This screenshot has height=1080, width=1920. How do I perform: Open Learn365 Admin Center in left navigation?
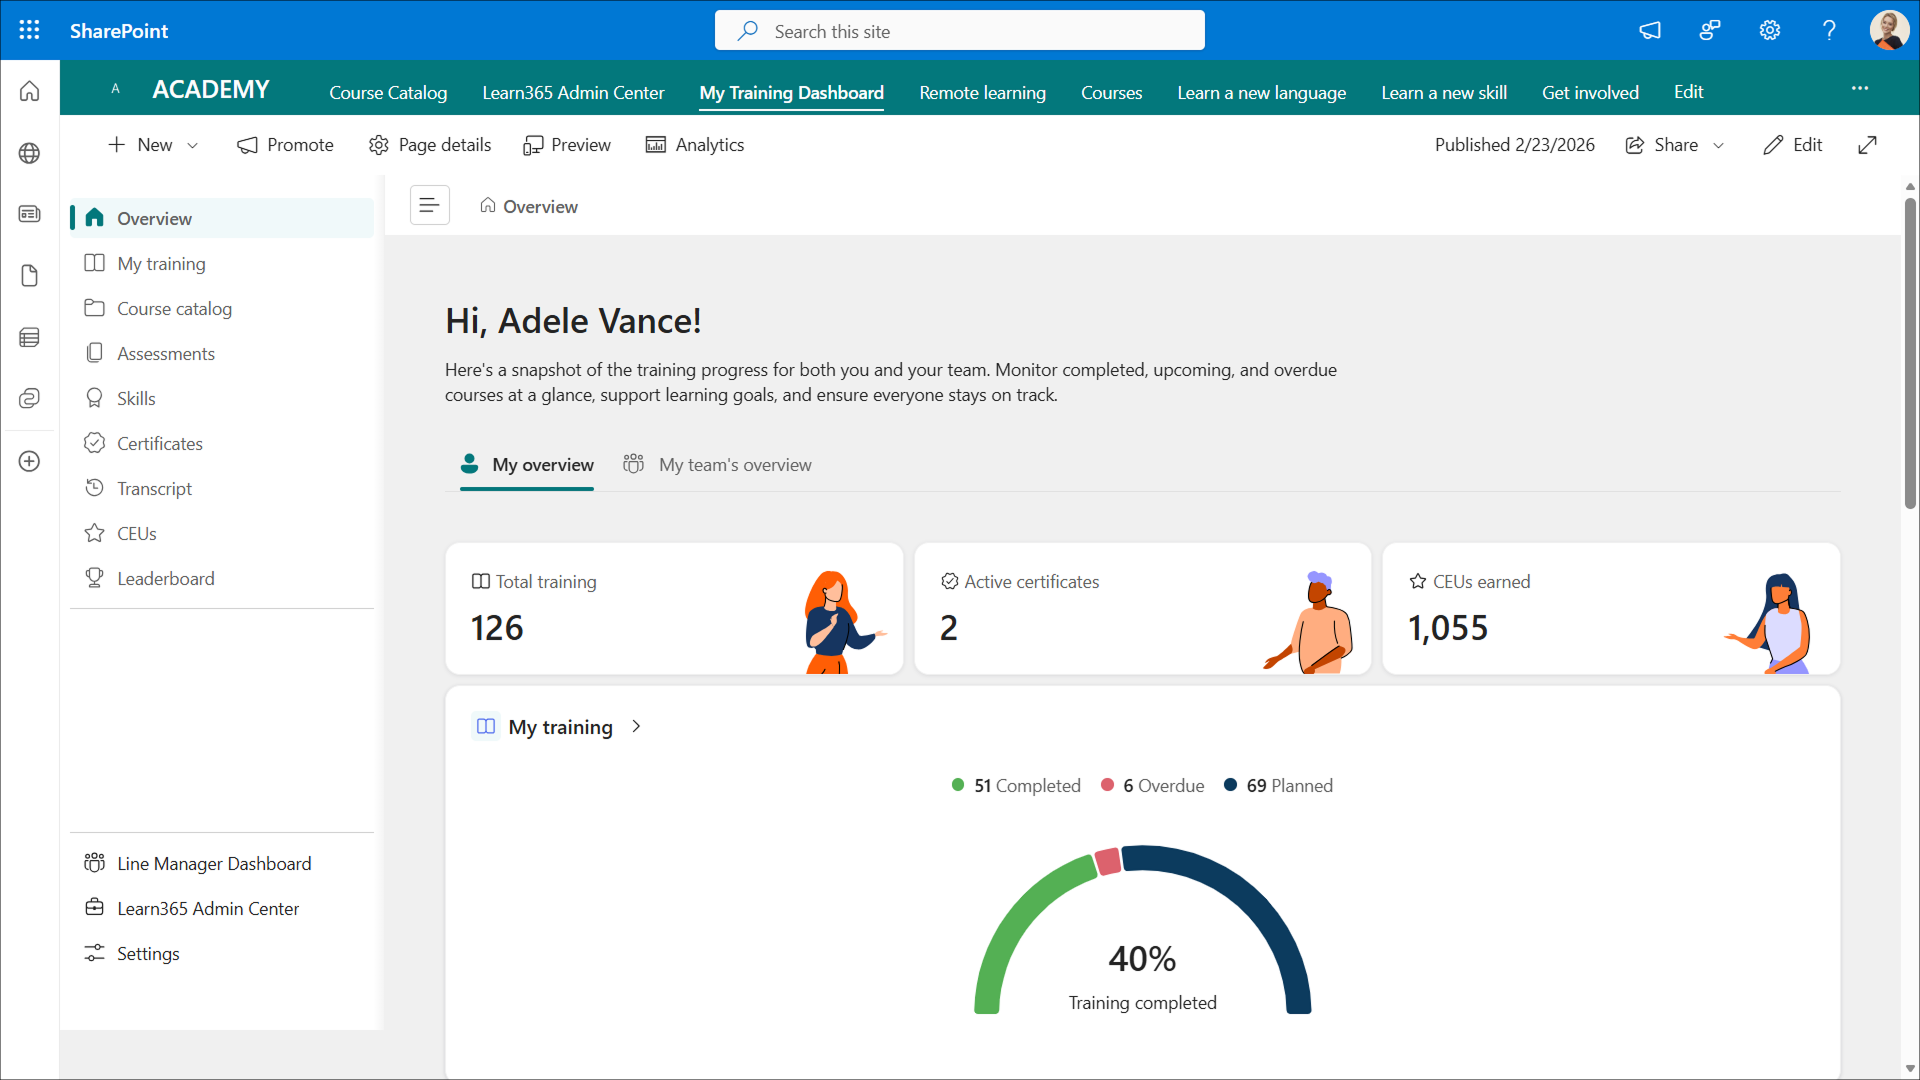pyautogui.click(x=222, y=908)
